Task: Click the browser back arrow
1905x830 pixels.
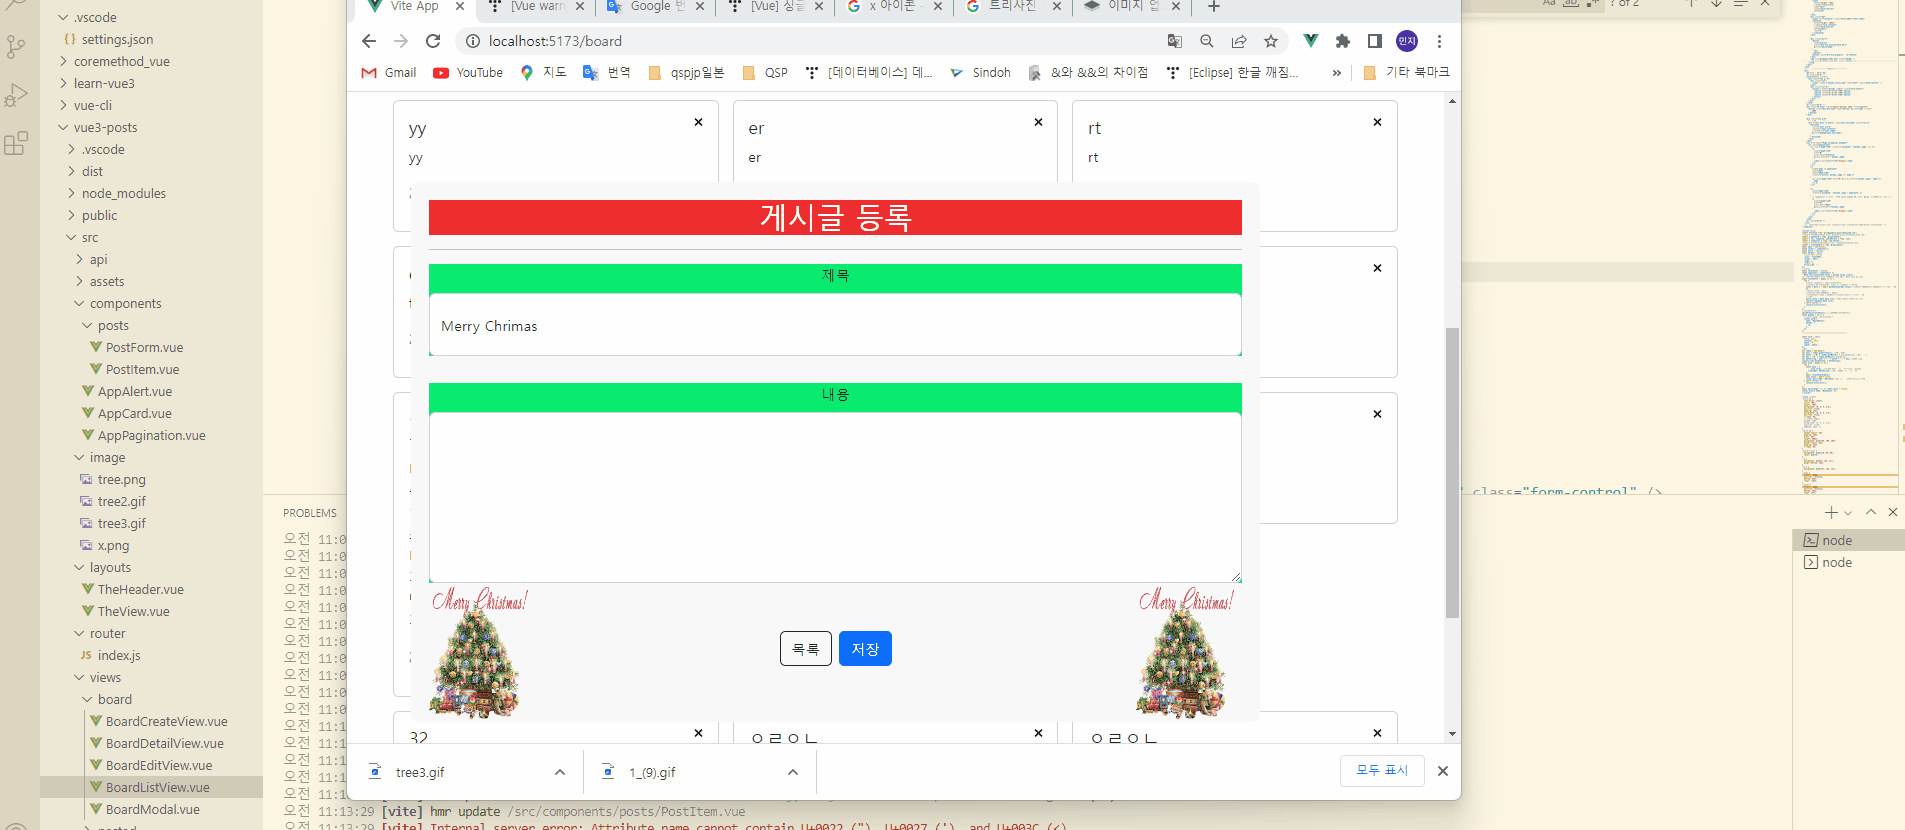Action: [x=369, y=41]
